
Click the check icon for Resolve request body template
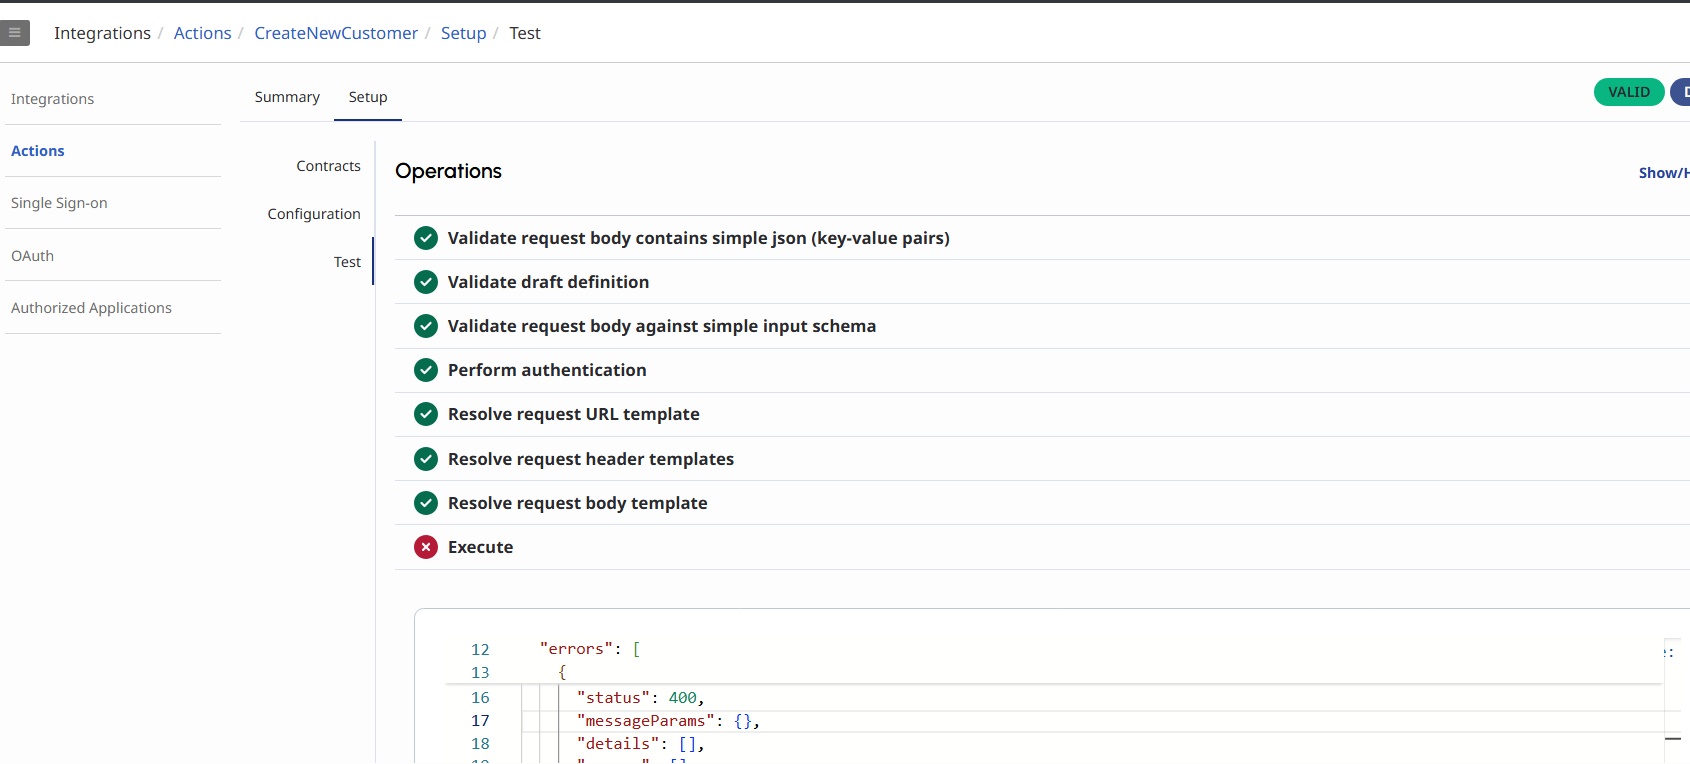pos(426,503)
